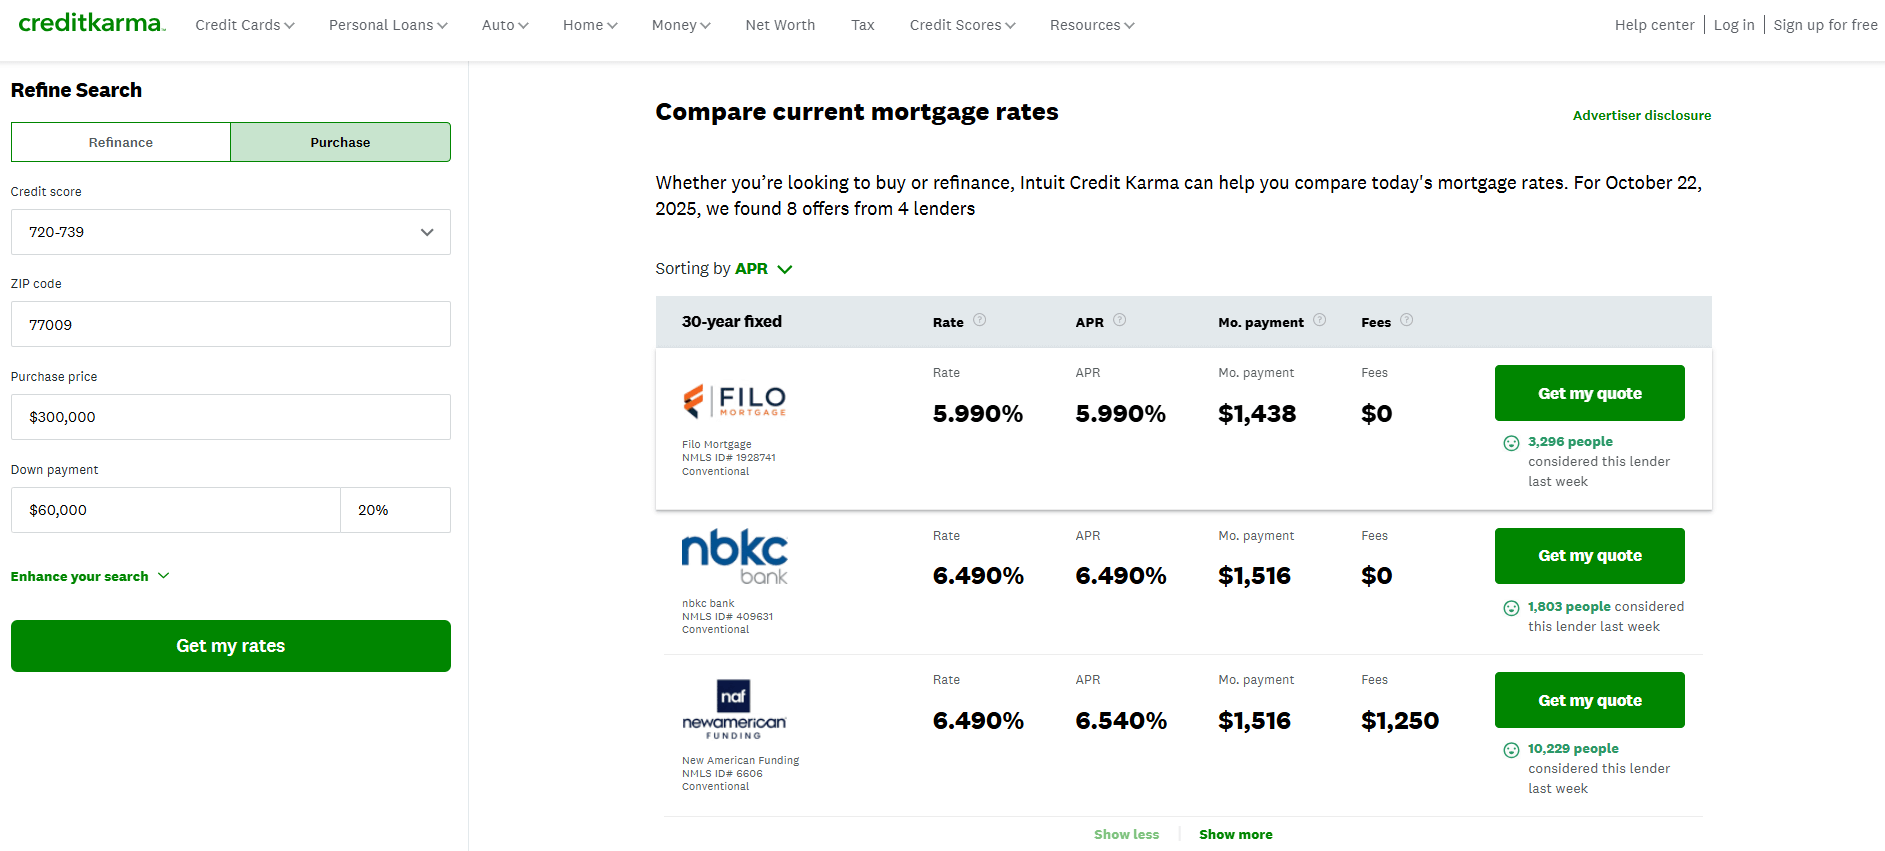
Task: Click the Net Worth menu item
Action: point(780,24)
